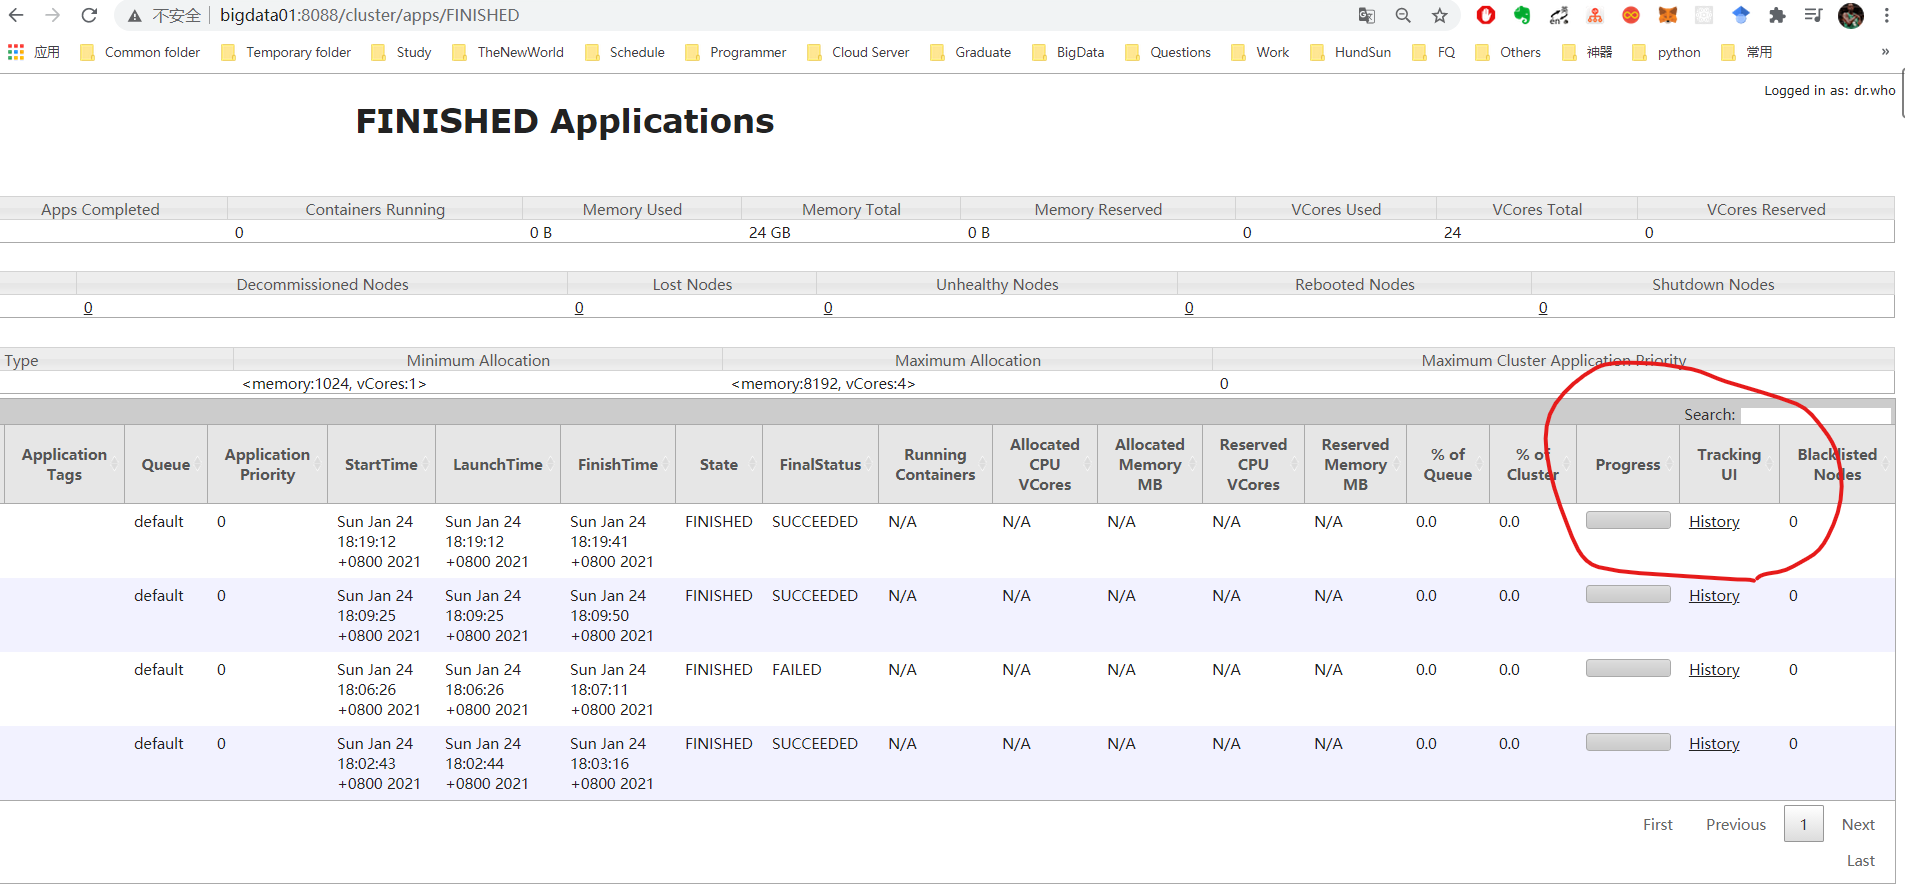Open the Work bookmark folder

[x=1260, y=52]
